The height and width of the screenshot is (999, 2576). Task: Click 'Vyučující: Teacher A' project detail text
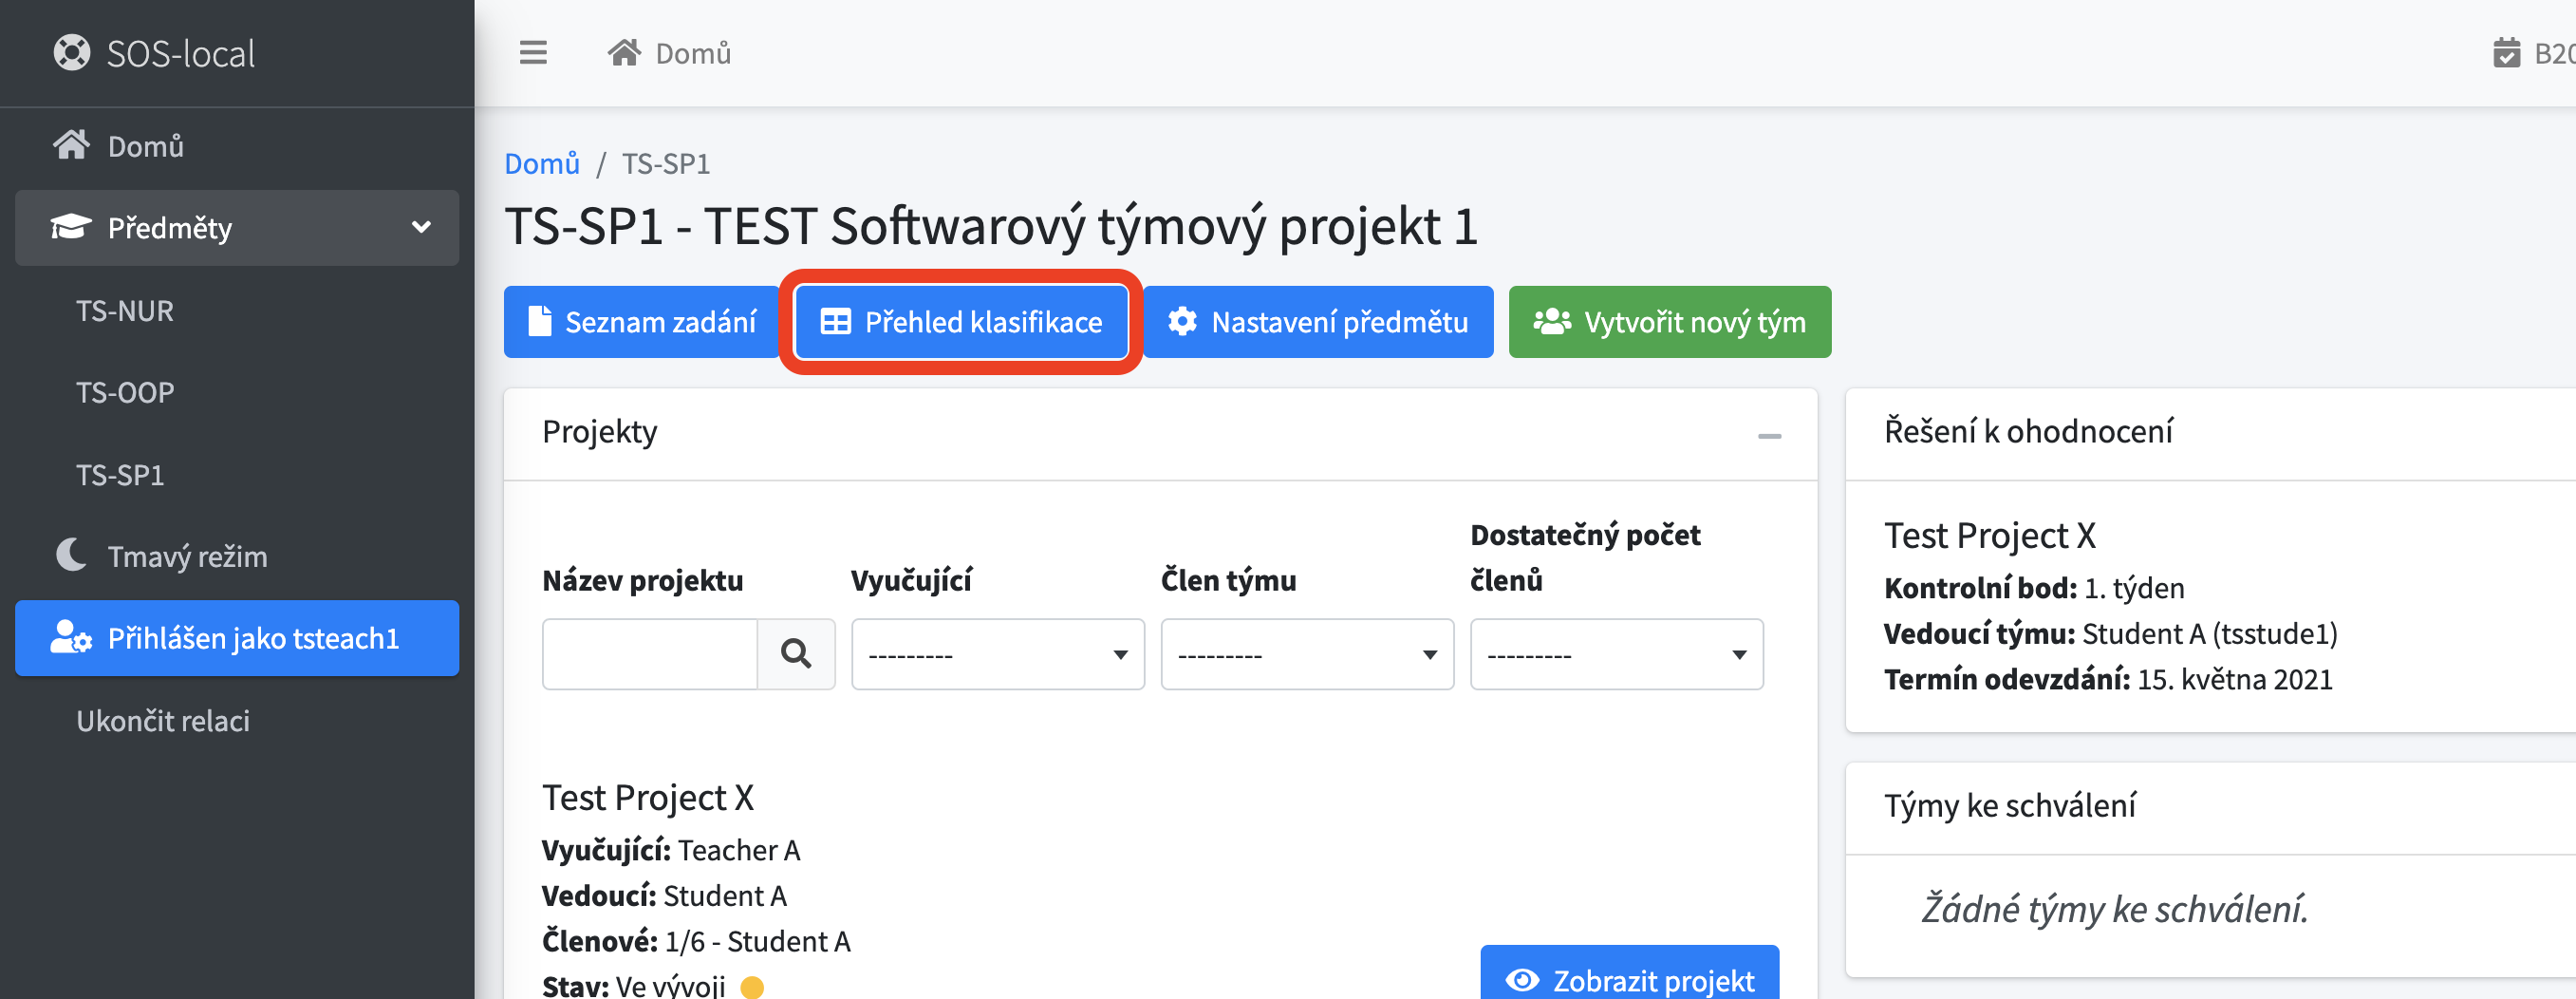670,850
